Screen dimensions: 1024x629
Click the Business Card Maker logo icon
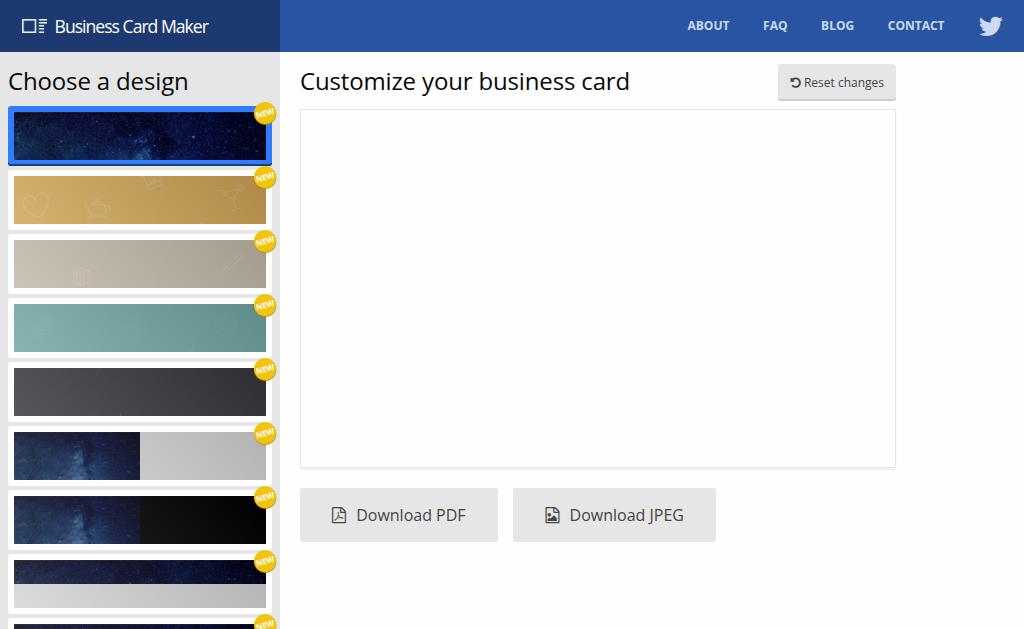point(35,26)
